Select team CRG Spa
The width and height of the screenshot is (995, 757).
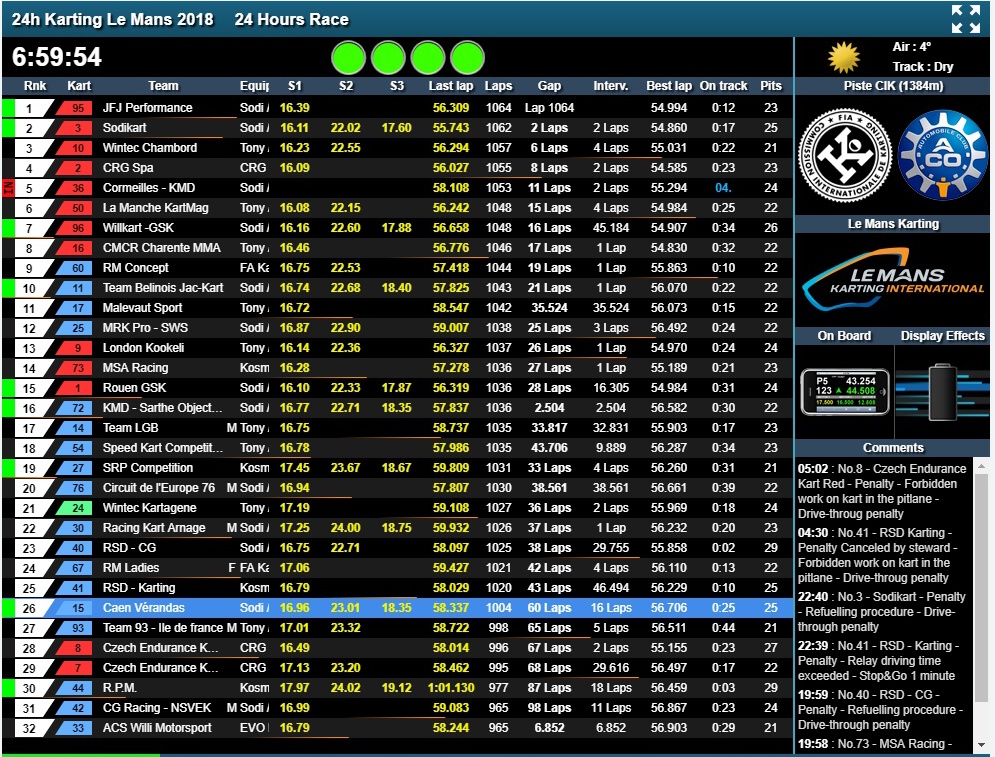tap(128, 168)
